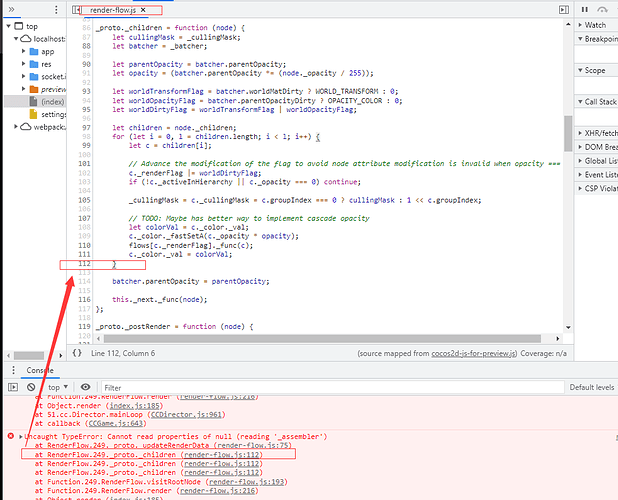Select the orange preview folder icon
This screenshot has width=618, height=500.
tap(34, 89)
